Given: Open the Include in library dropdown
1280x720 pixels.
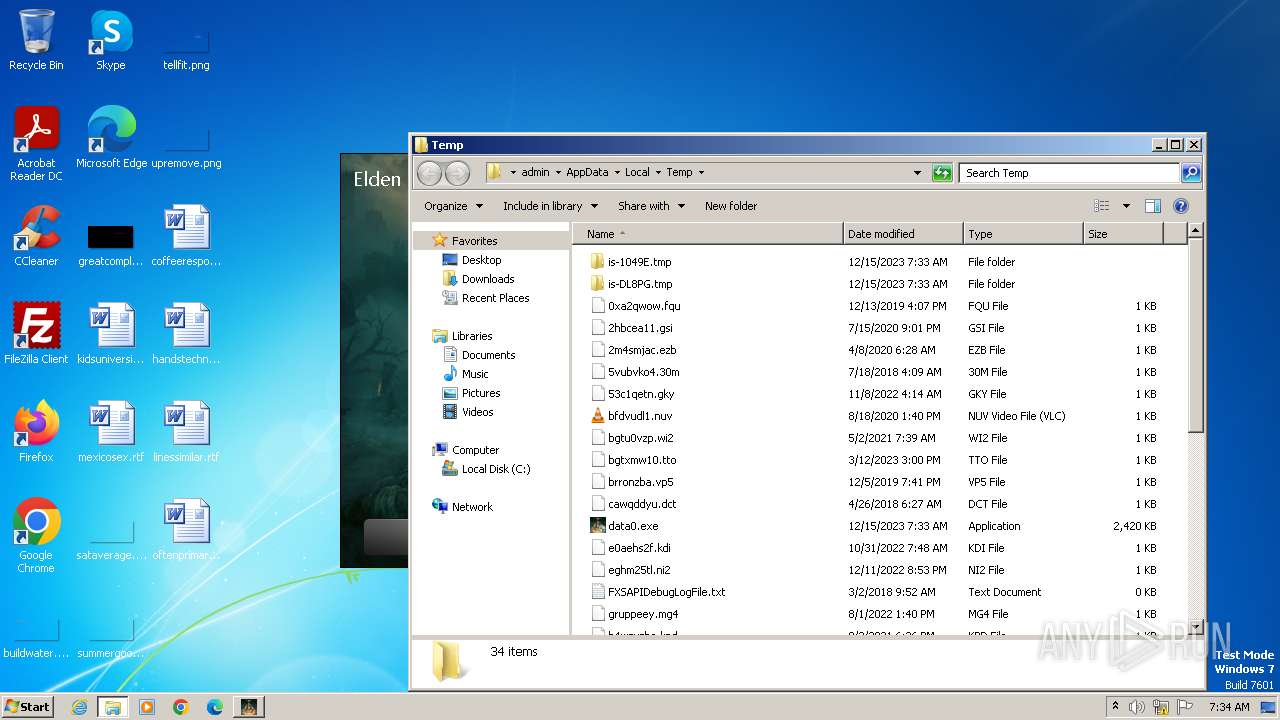Looking at the screenshot, I should [x=550, y=206].
